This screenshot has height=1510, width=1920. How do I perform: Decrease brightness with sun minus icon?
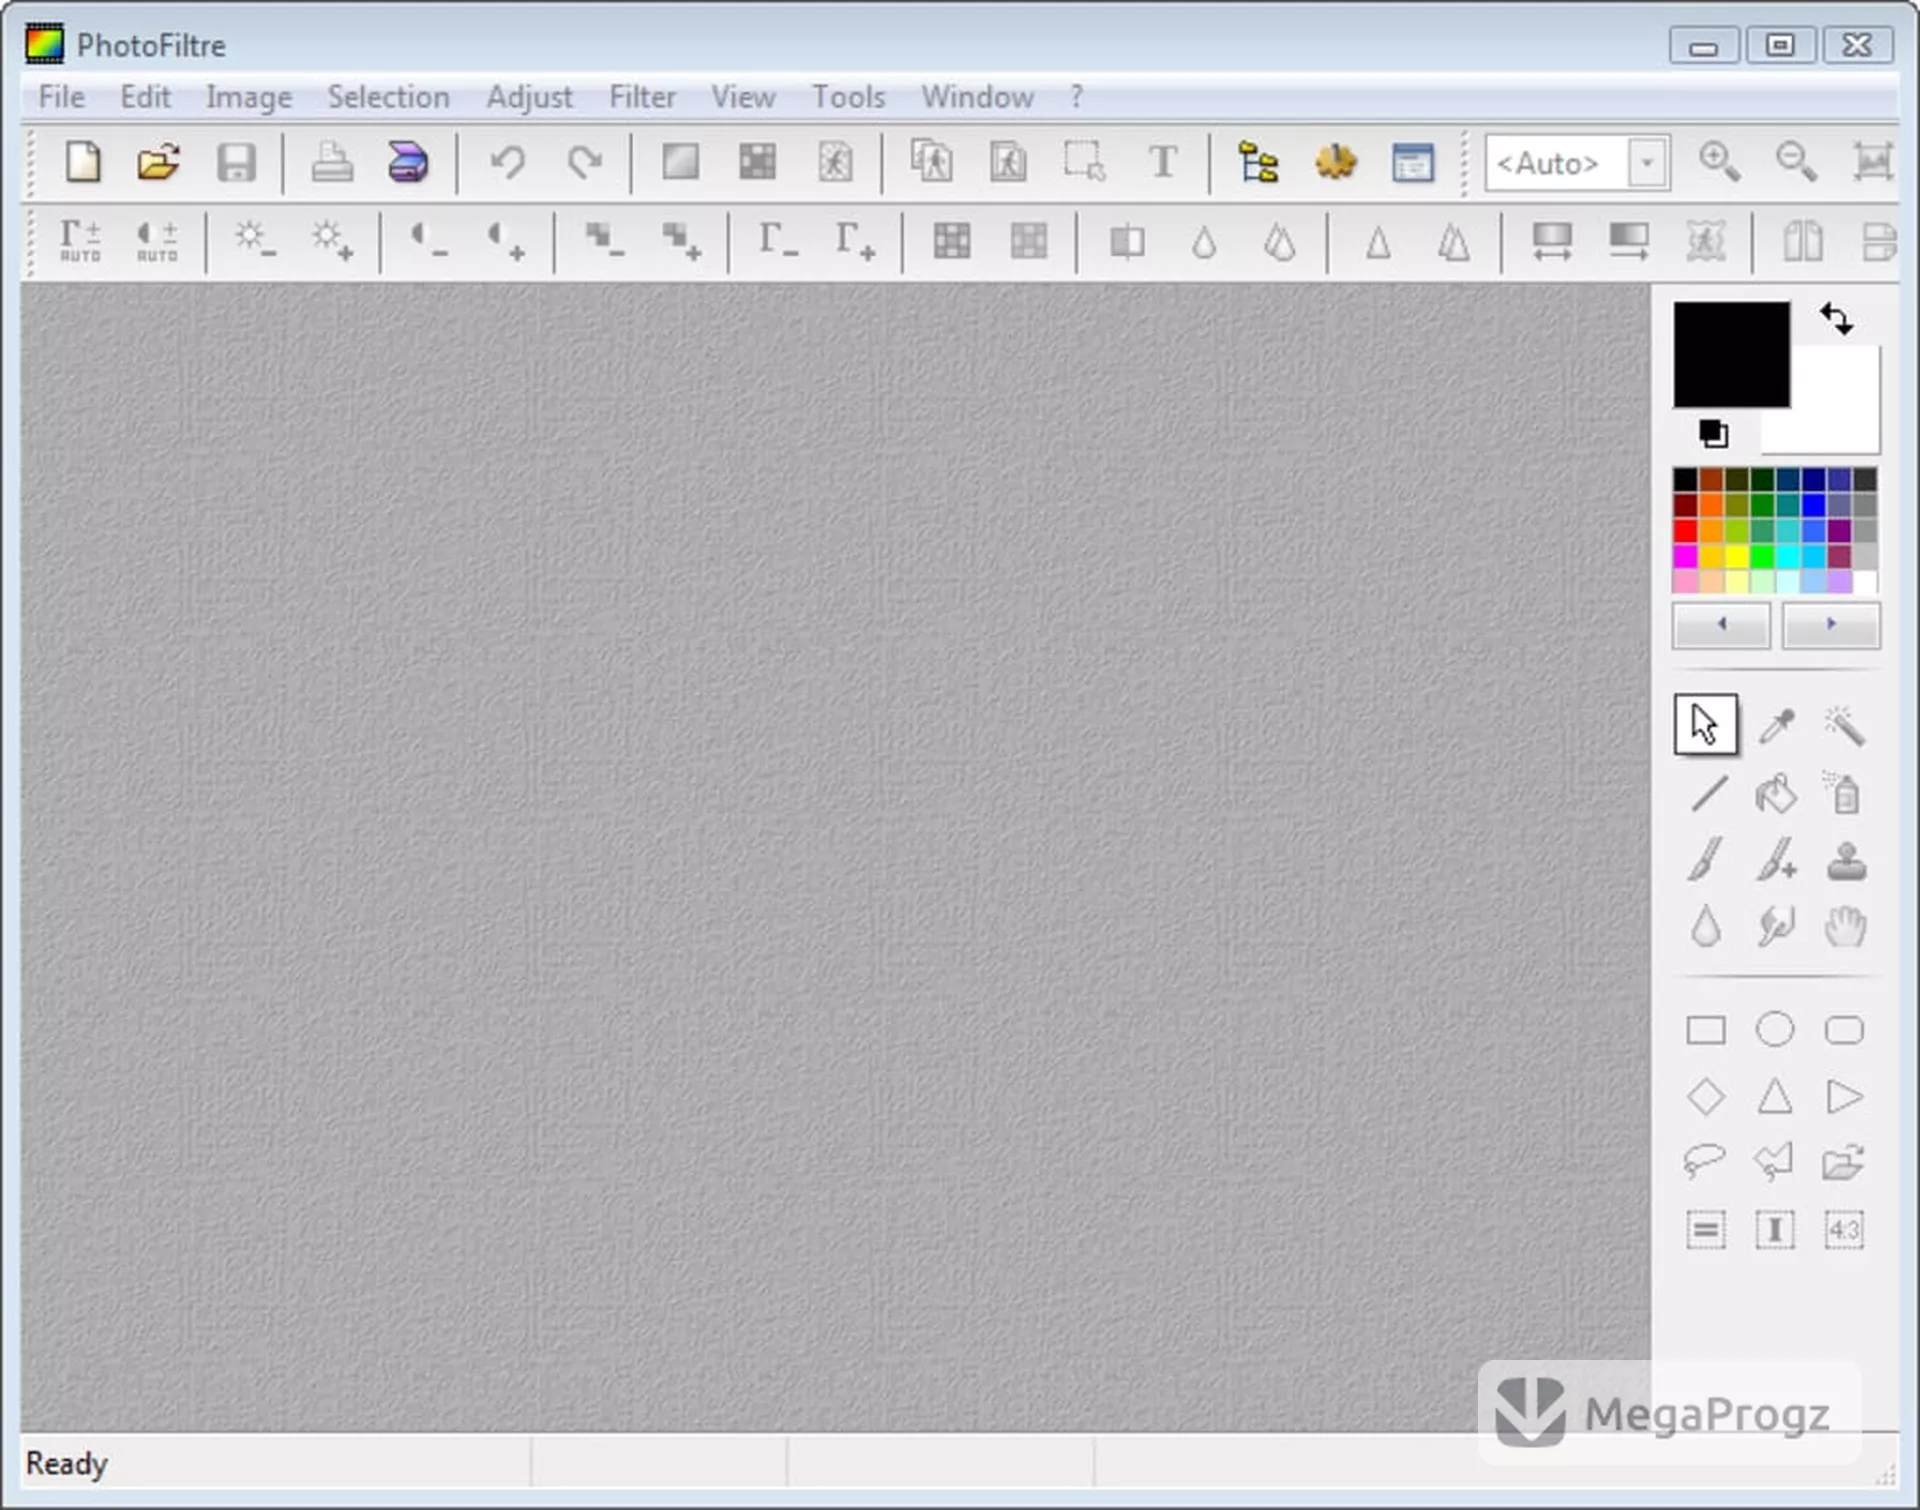click(x=254, y=241)
